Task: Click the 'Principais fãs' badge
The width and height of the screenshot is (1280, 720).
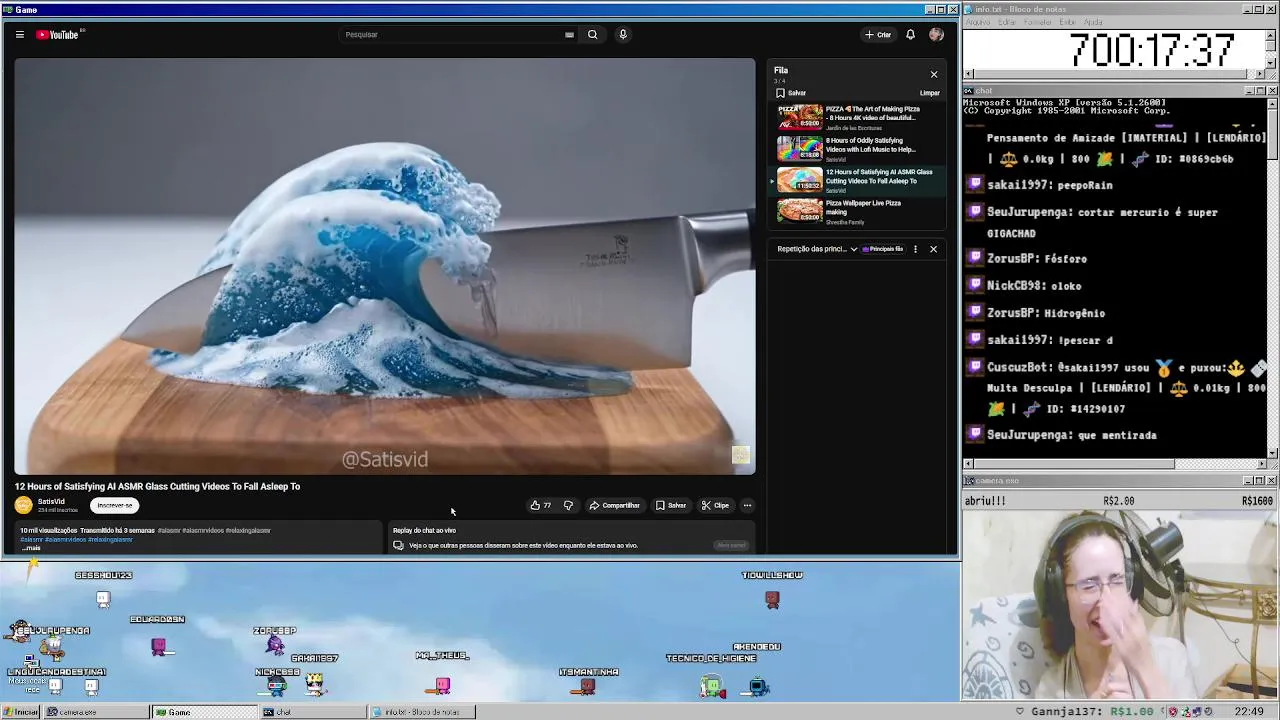Action: coord(884,249)
